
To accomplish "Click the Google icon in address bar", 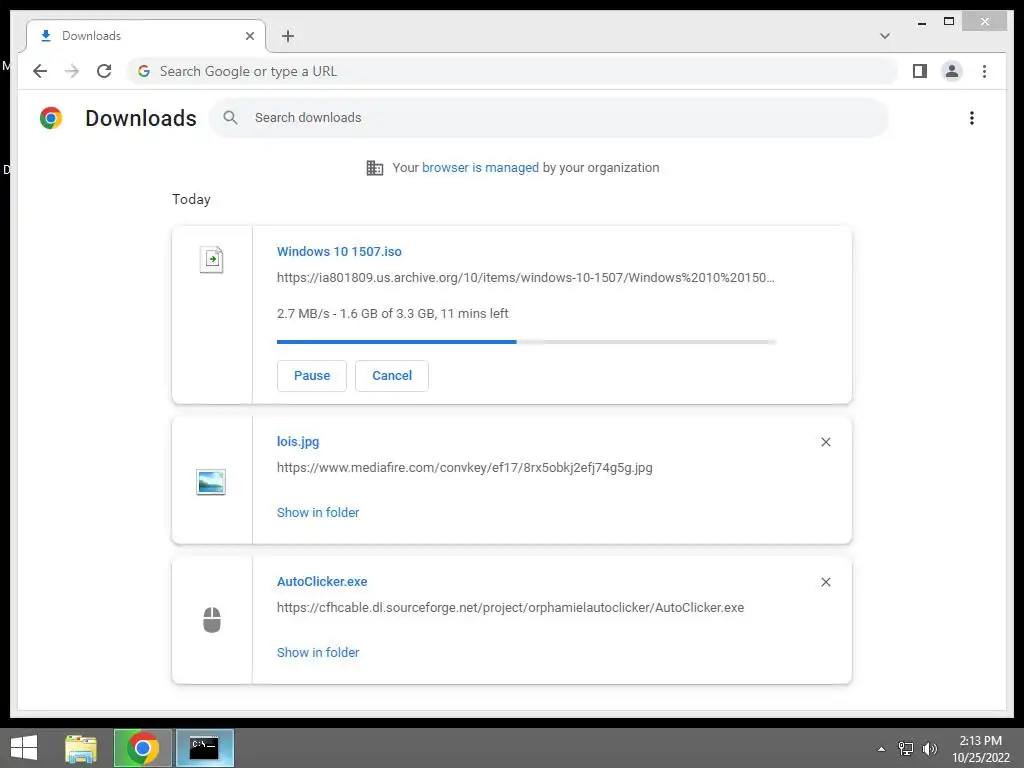I will [144, 71].
